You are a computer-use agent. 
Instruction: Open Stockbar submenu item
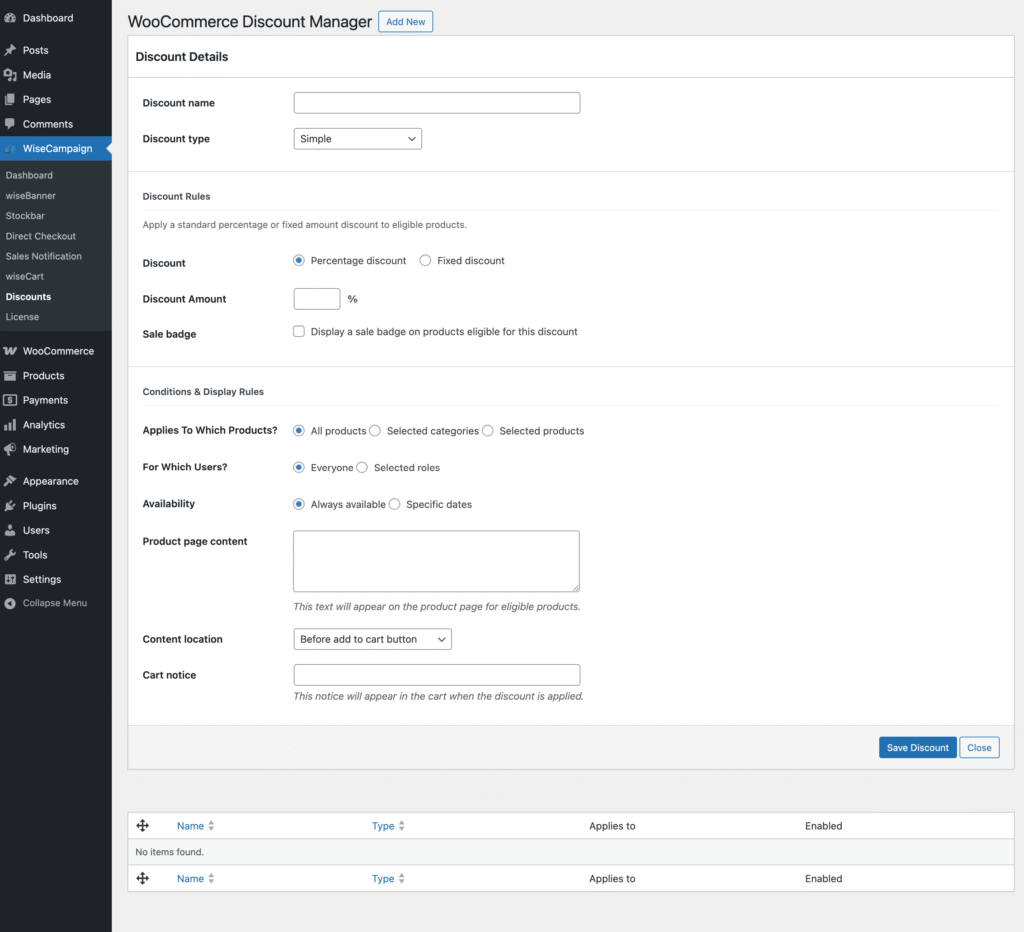[x=25, y=216]
